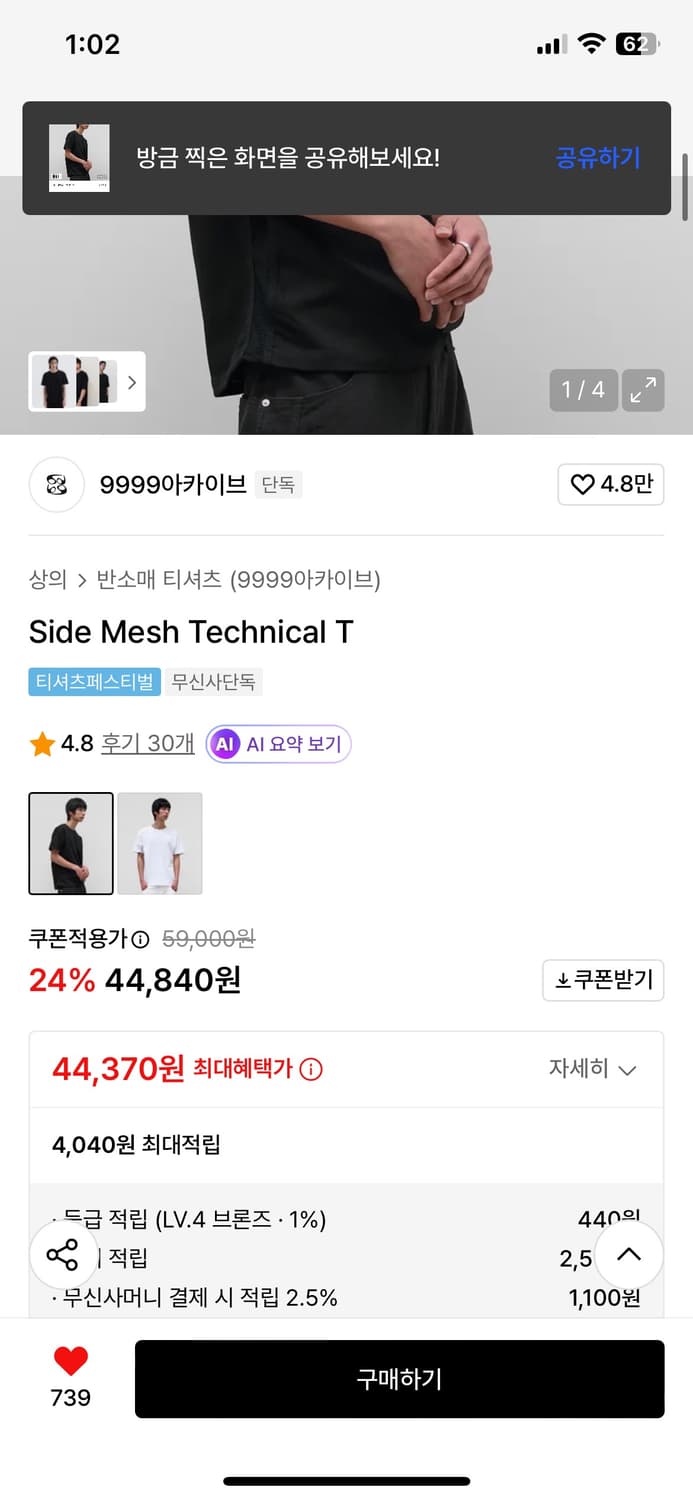
Task: Tap the 티셔츠페스티벌 festival tag
Action: (93, 681)
